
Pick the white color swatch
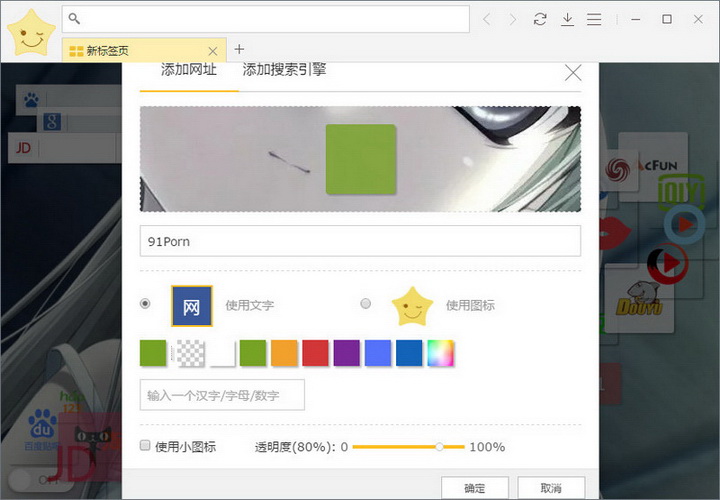223,353
